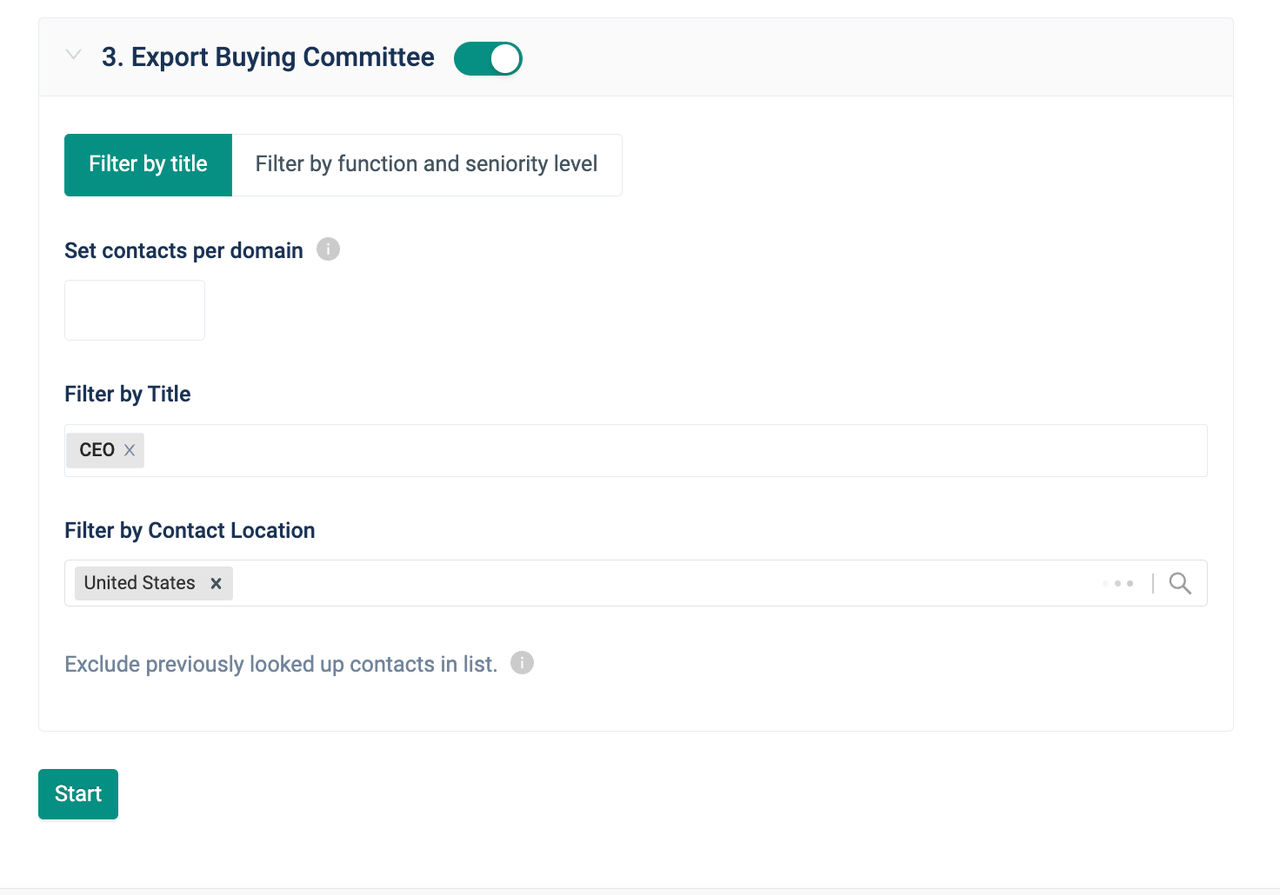Viewport: 1280px width, 895px height.
Task: Switch to Filter by function and seniority level
Action: 426,165
